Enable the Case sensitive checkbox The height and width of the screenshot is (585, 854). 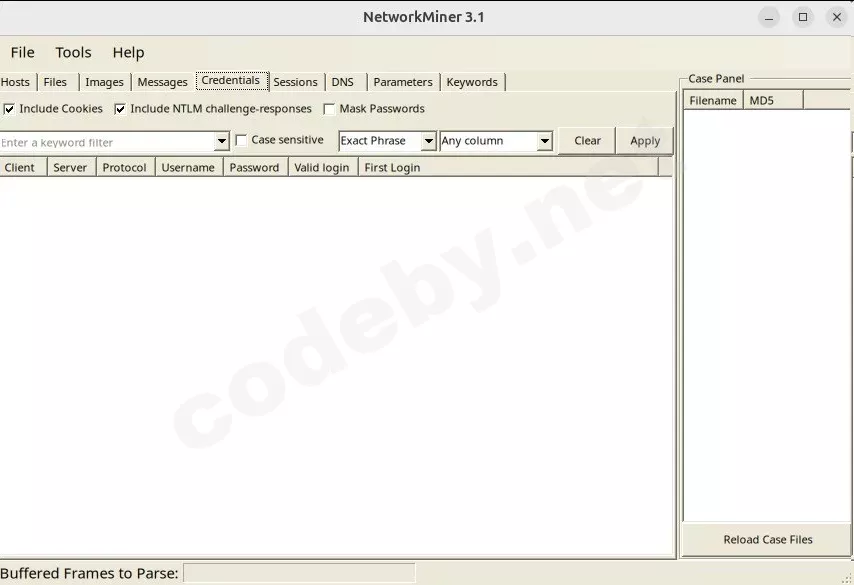[x=241, y=141]
